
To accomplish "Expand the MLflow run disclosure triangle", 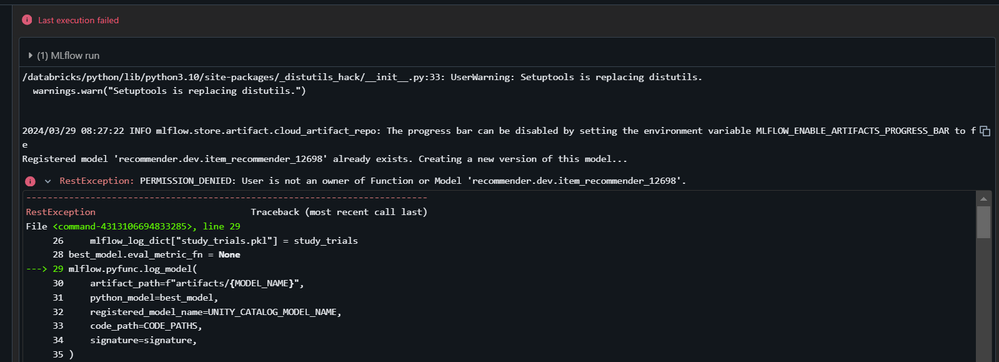I will (x=31, y=55).
